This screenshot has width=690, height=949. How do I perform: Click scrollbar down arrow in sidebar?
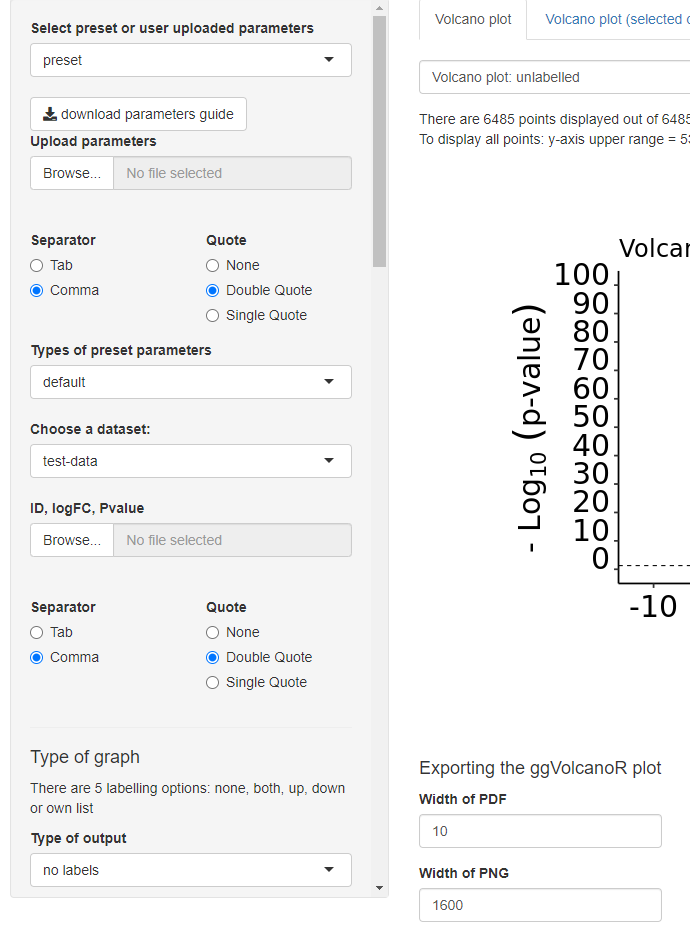pos(380,888)
